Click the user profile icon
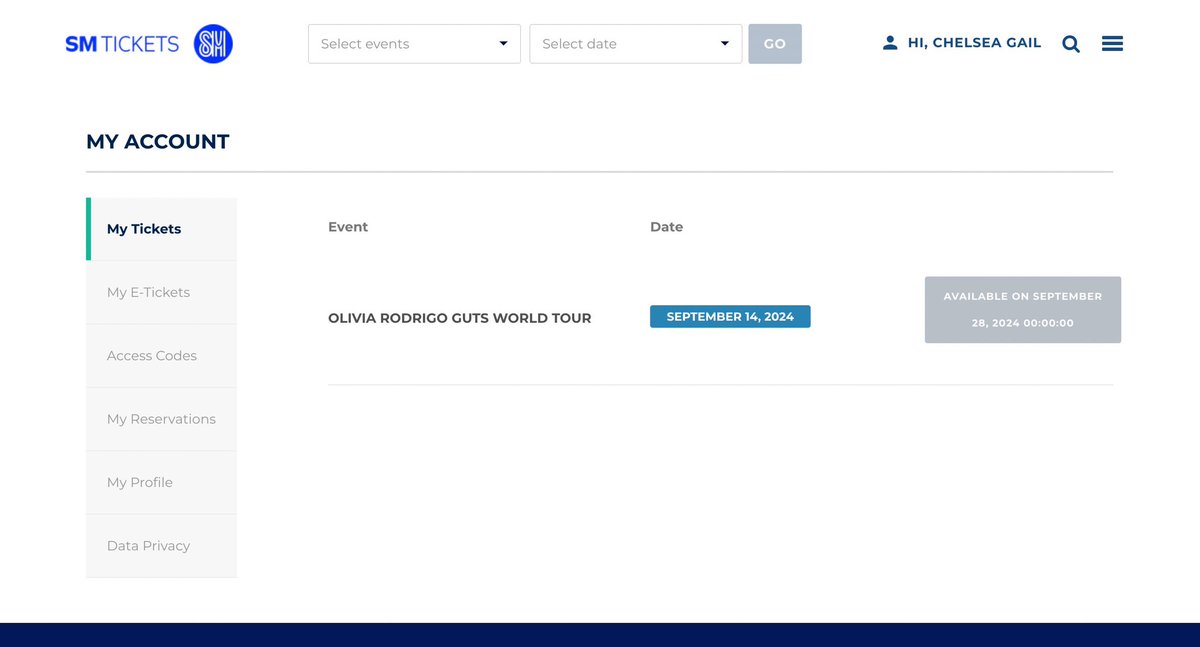 click(x=890, y=43)
